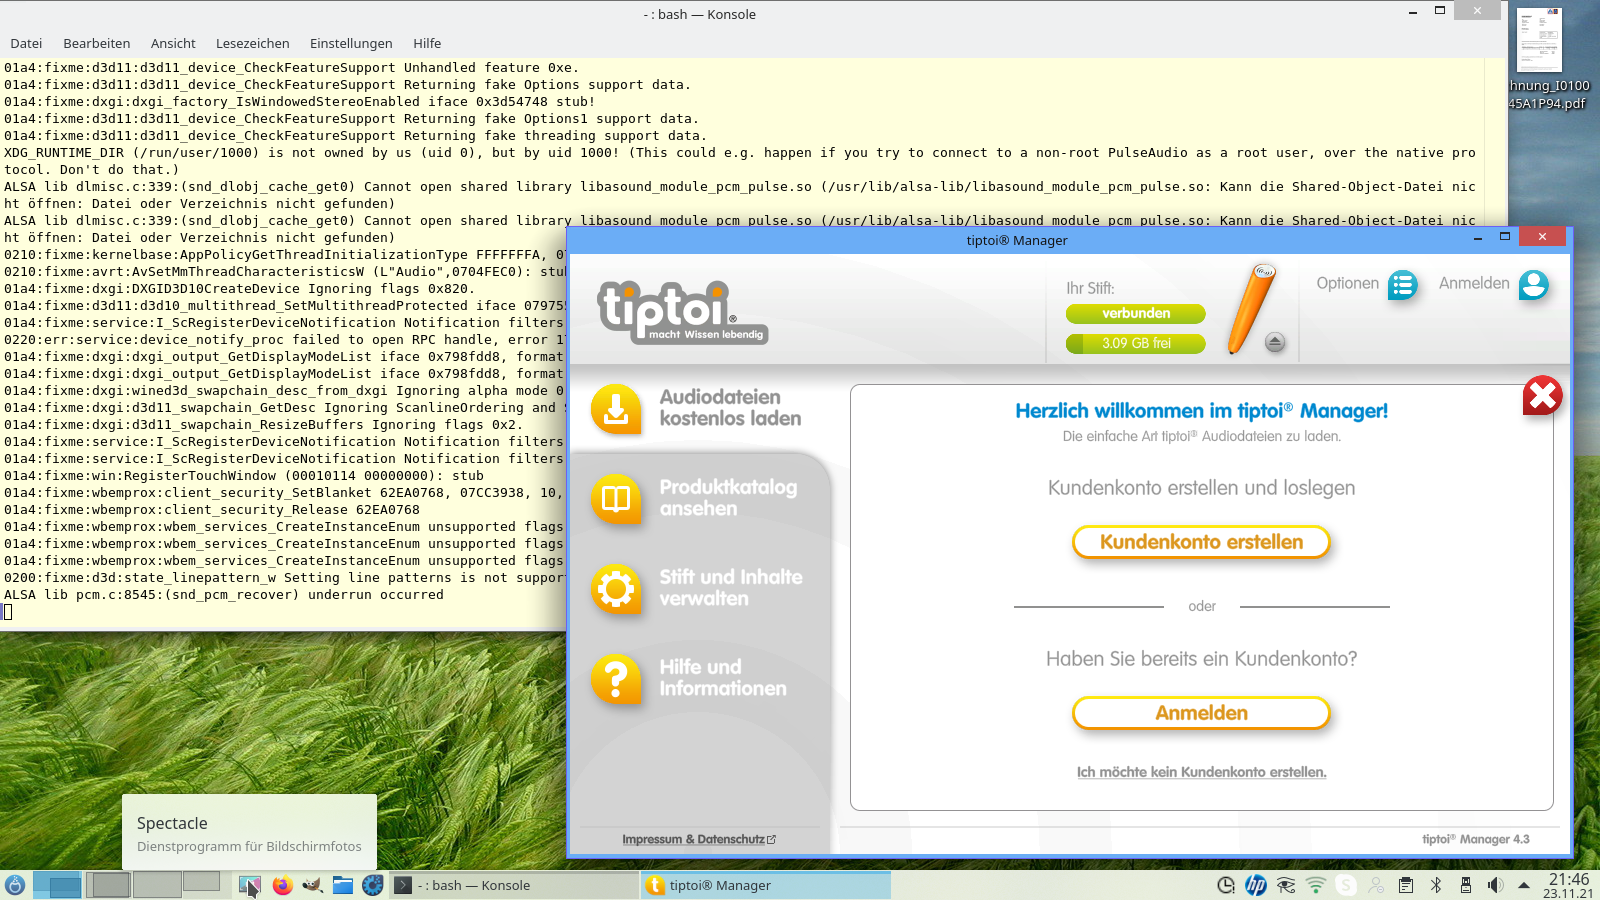Launch GIMP from the taskbar
The height and width of the screenshot is (900, 1600).
pos(312,885)
